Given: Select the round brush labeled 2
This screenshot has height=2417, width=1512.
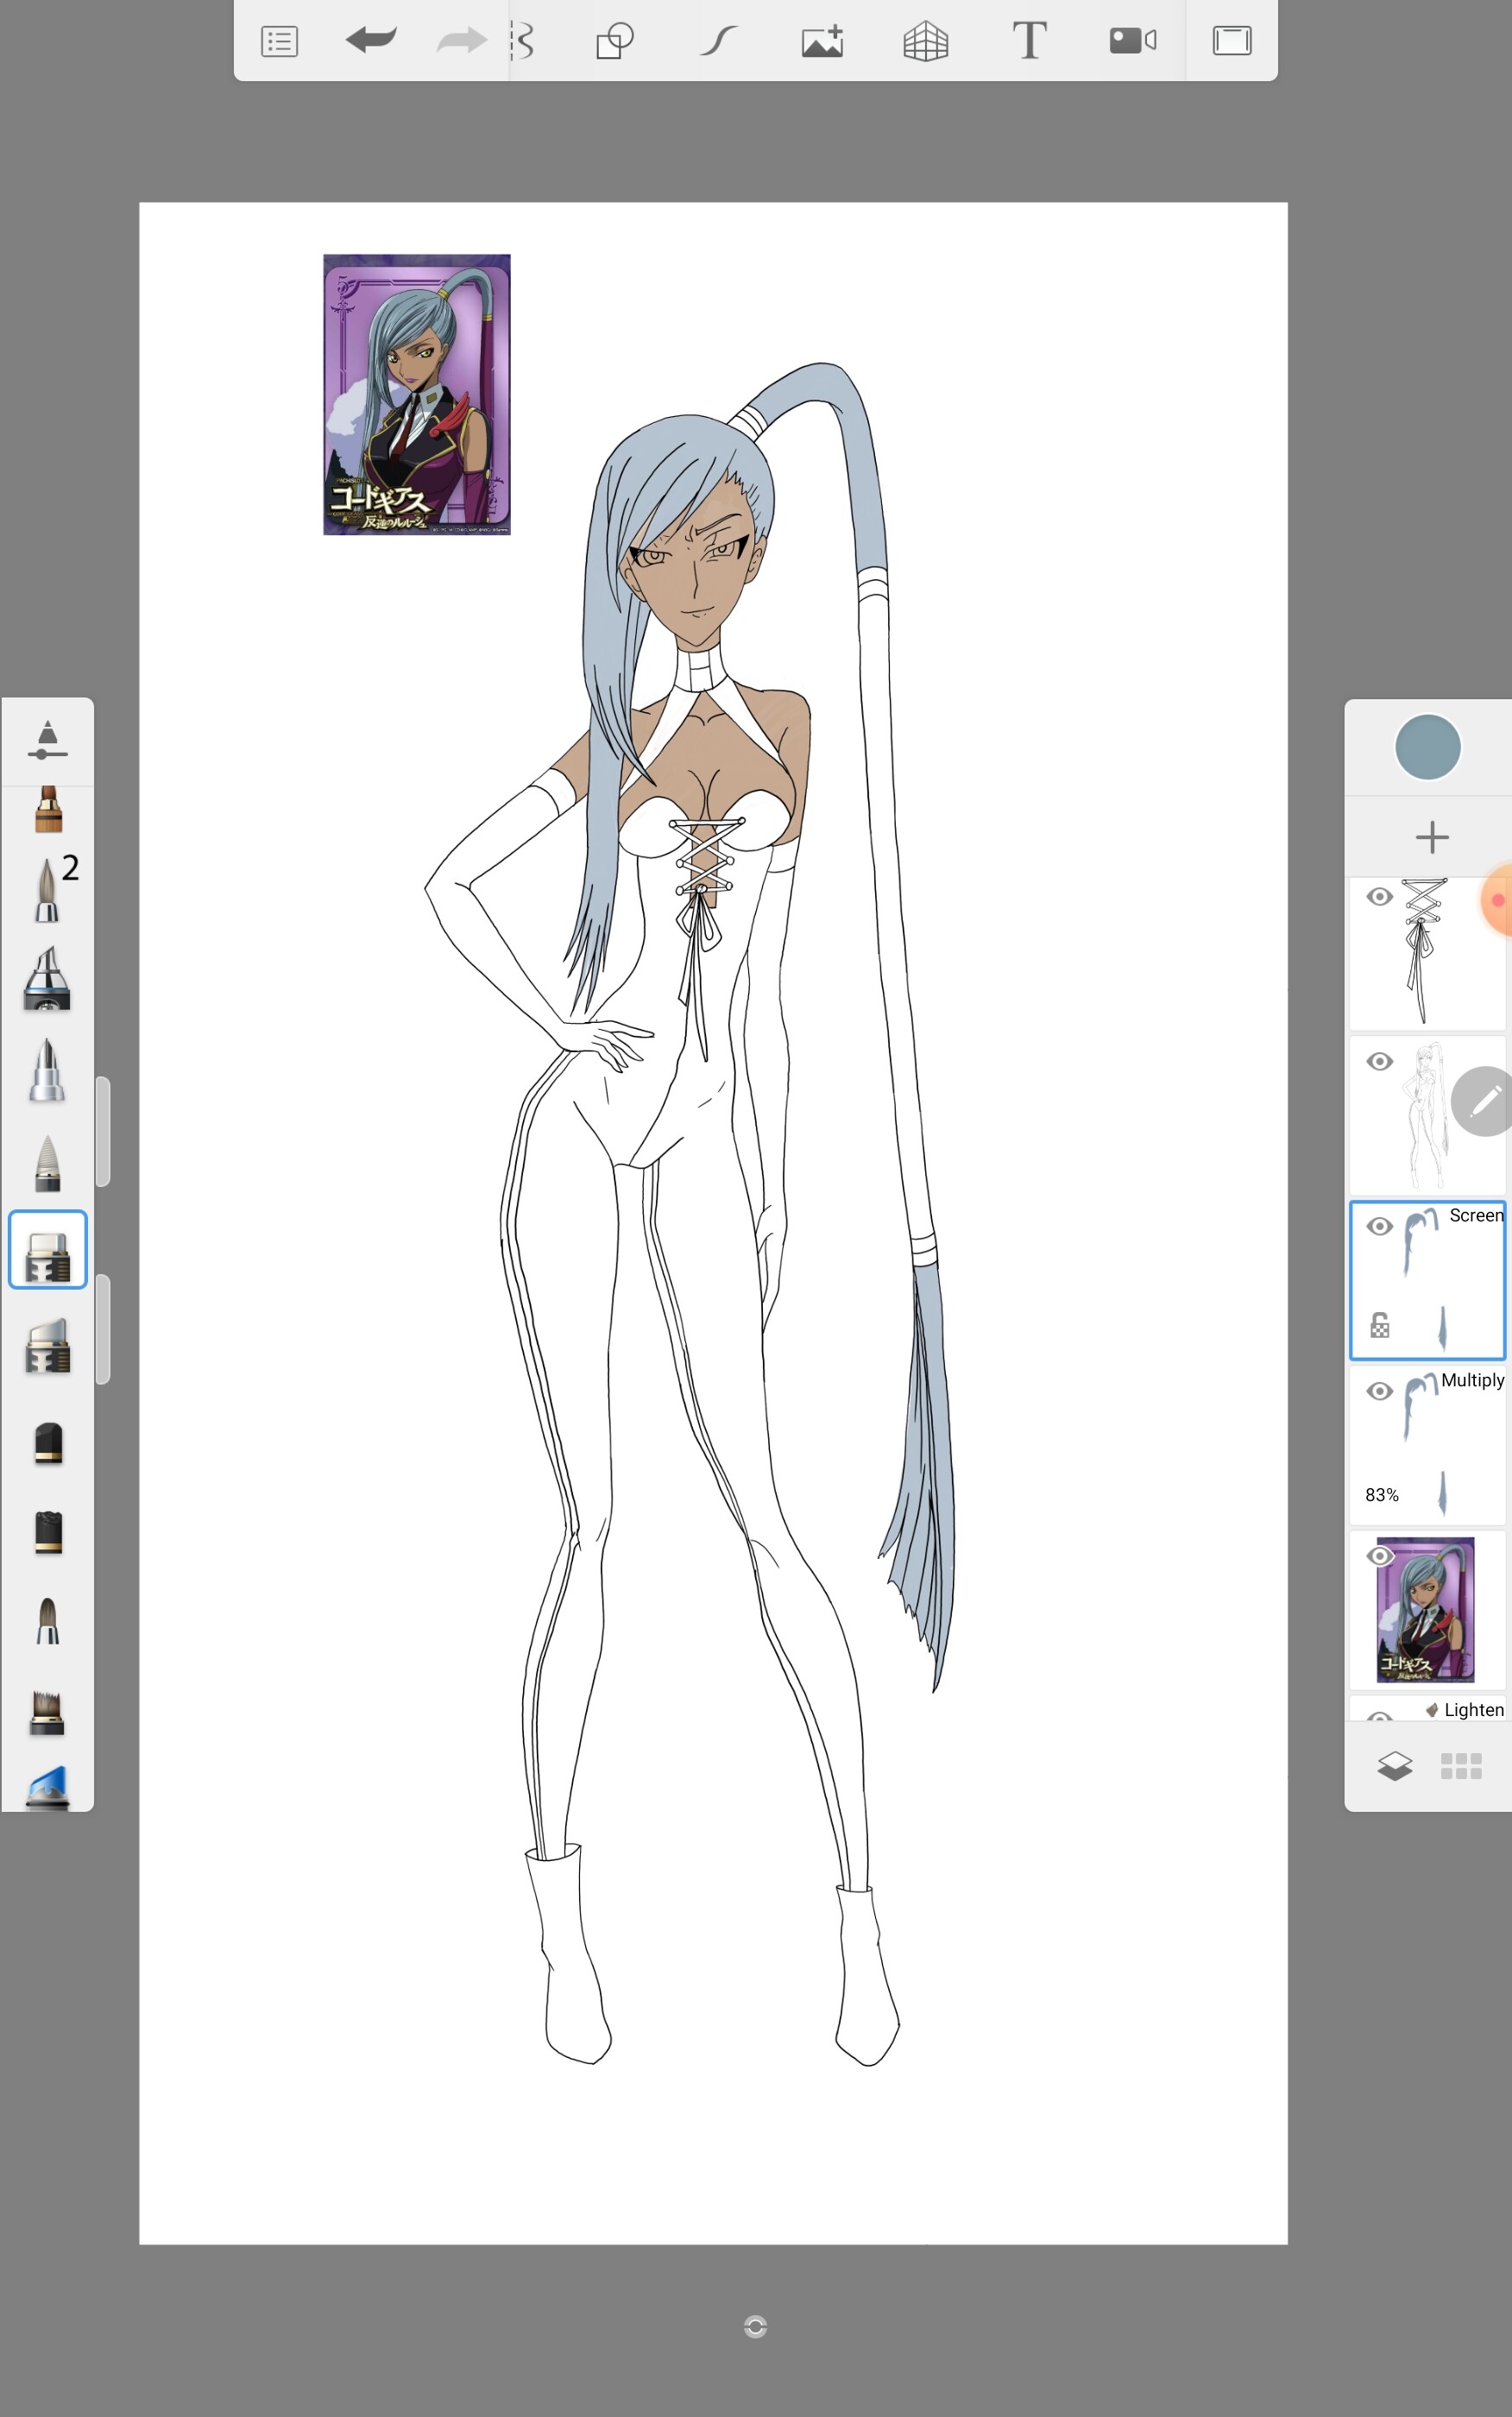Looking at the screenshot, I should 48,888.
